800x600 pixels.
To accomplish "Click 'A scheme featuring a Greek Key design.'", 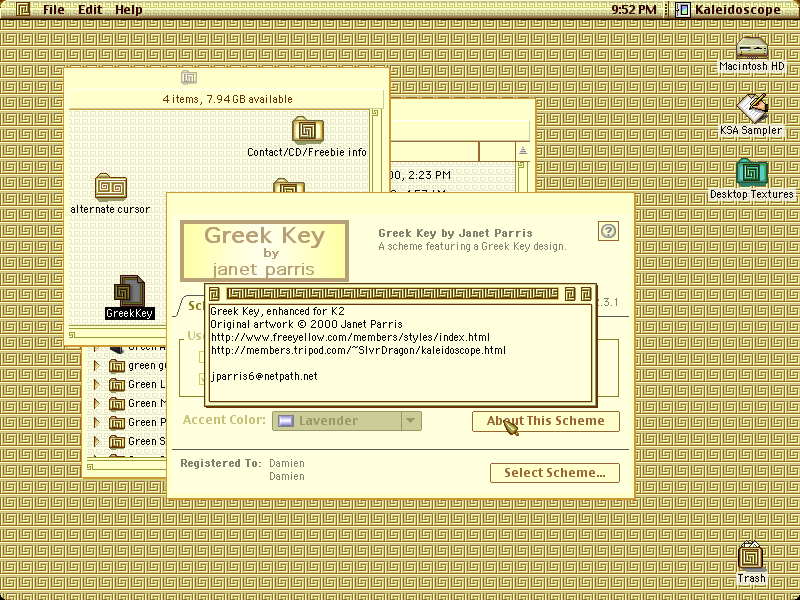I will tap(472, 246).
